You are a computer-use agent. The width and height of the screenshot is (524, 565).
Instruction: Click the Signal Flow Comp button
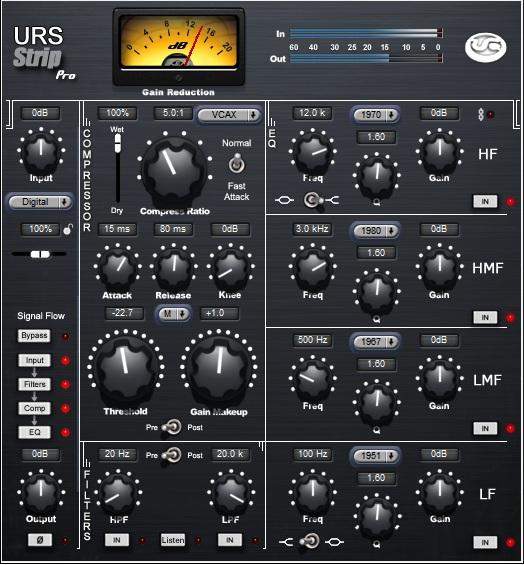pos(35,409)
